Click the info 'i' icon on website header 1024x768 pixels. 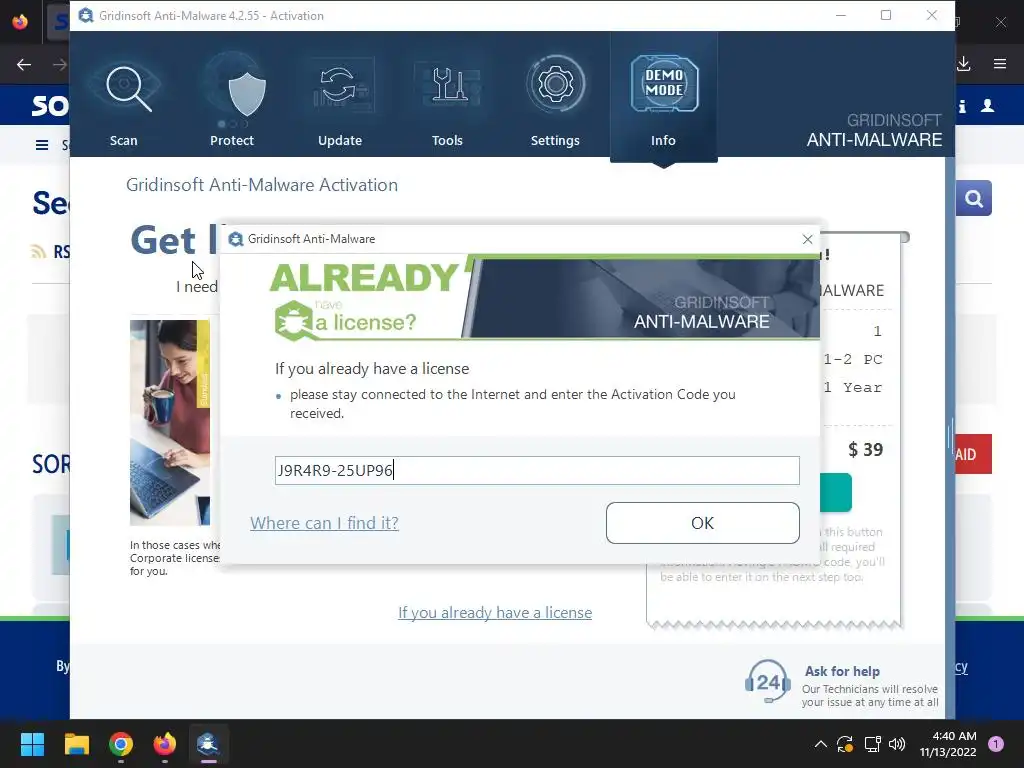click(x=963, y=106)
